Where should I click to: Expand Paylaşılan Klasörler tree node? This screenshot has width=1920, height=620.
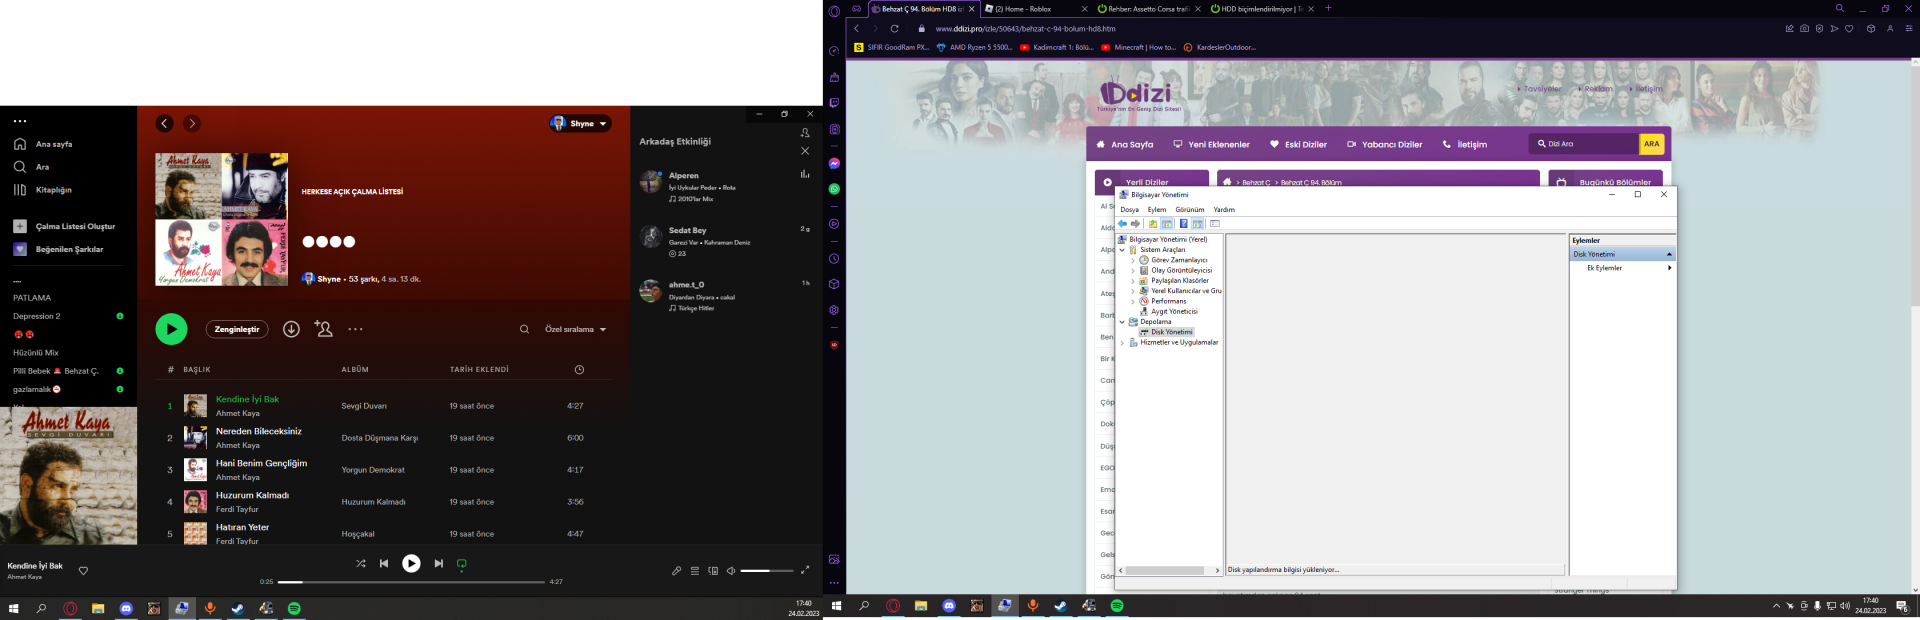click(x=1133, y=281)
